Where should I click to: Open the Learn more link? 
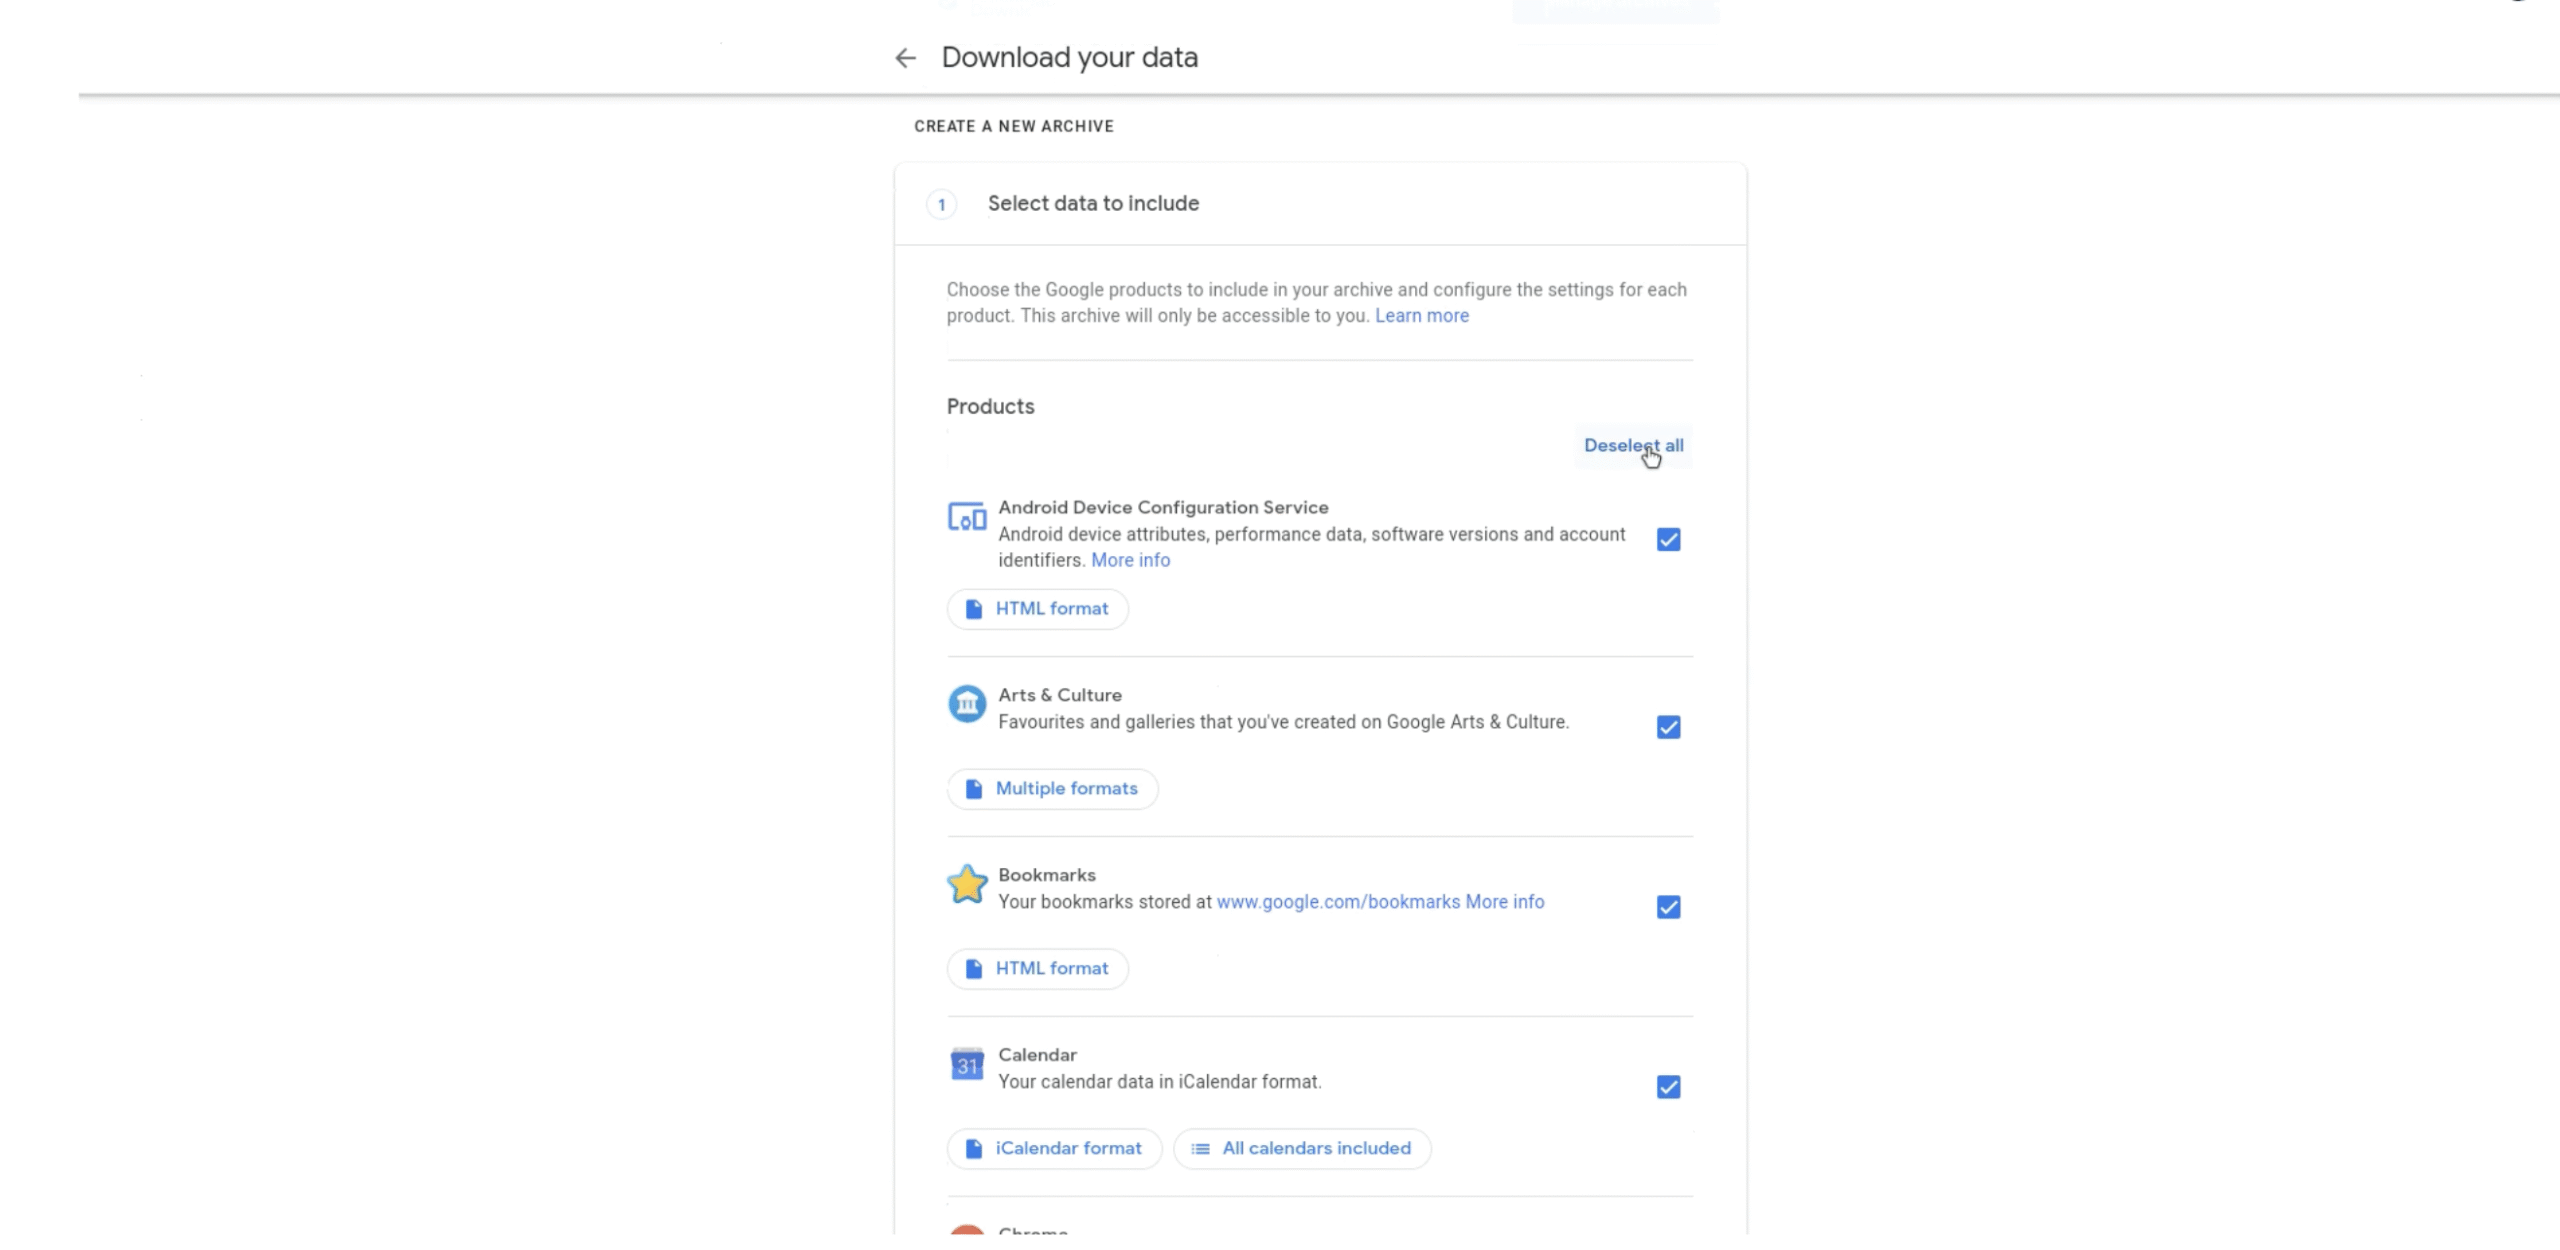tap(1421, 316)
